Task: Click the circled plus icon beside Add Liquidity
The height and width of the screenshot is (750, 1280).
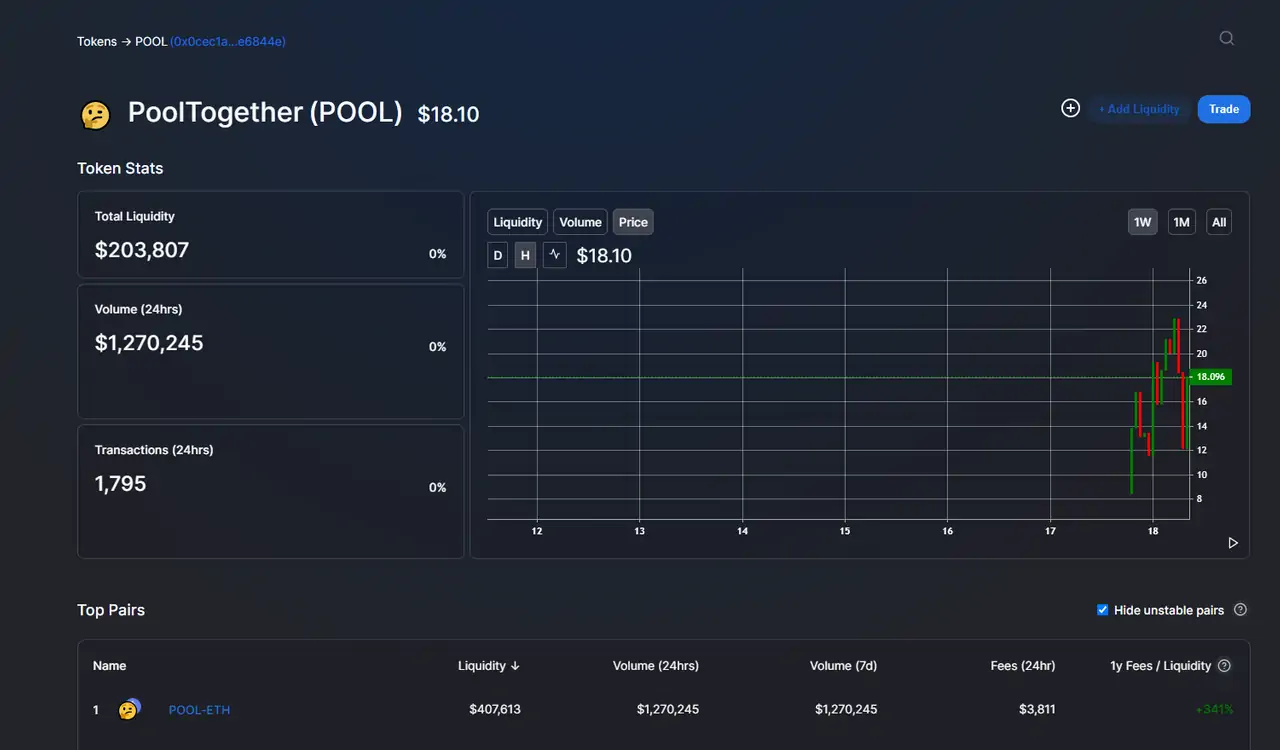Action: [x=1070, y=108]
